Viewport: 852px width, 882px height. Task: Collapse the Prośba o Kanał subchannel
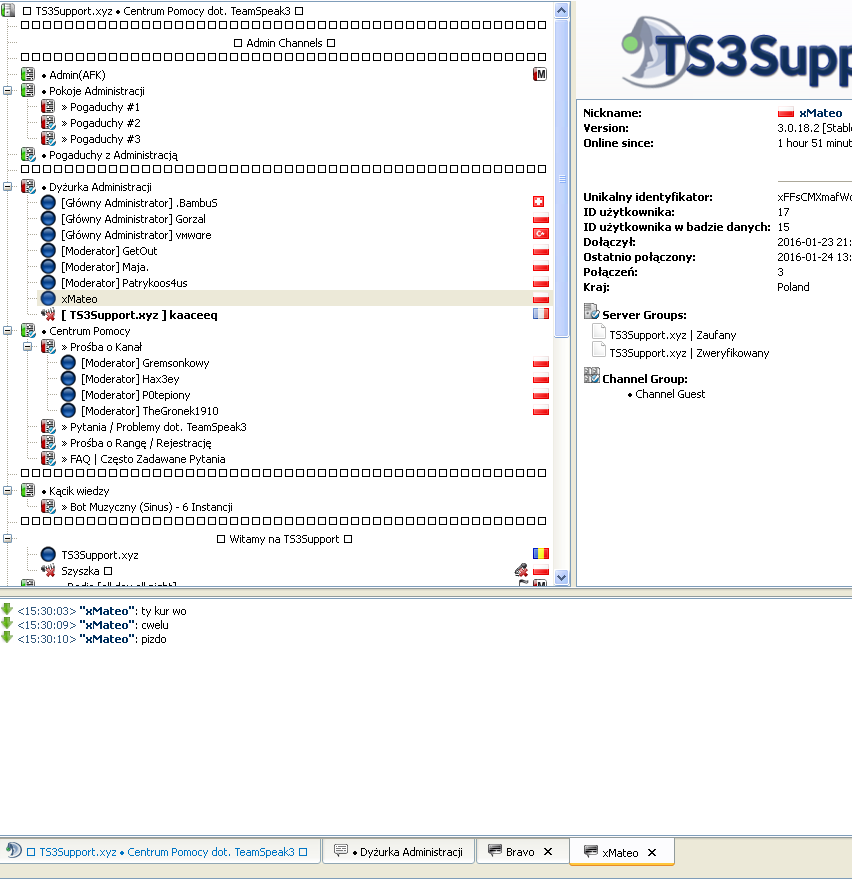point(28,346)
